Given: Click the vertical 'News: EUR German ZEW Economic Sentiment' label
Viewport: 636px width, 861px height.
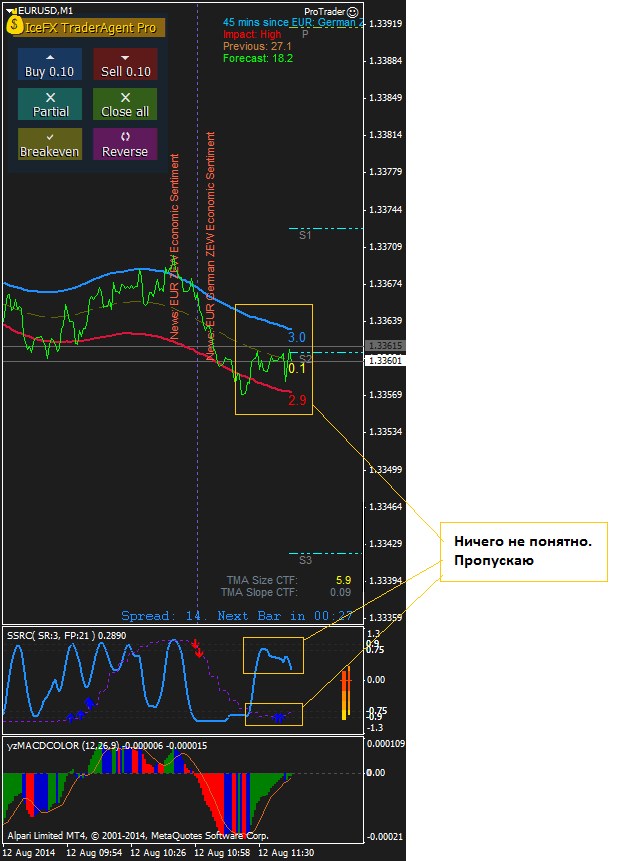Looking at the screenshot, I should [210, 246].
